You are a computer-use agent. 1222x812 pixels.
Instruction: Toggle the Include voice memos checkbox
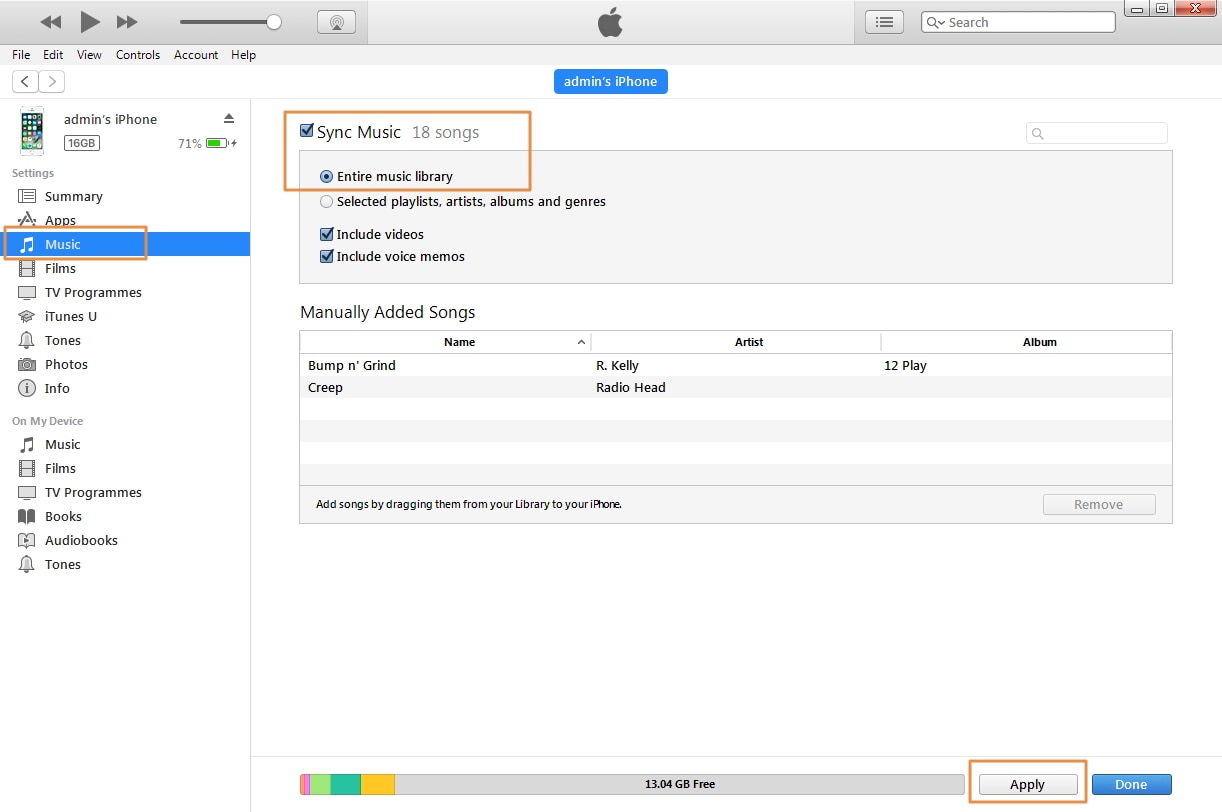tap(326, 256)
